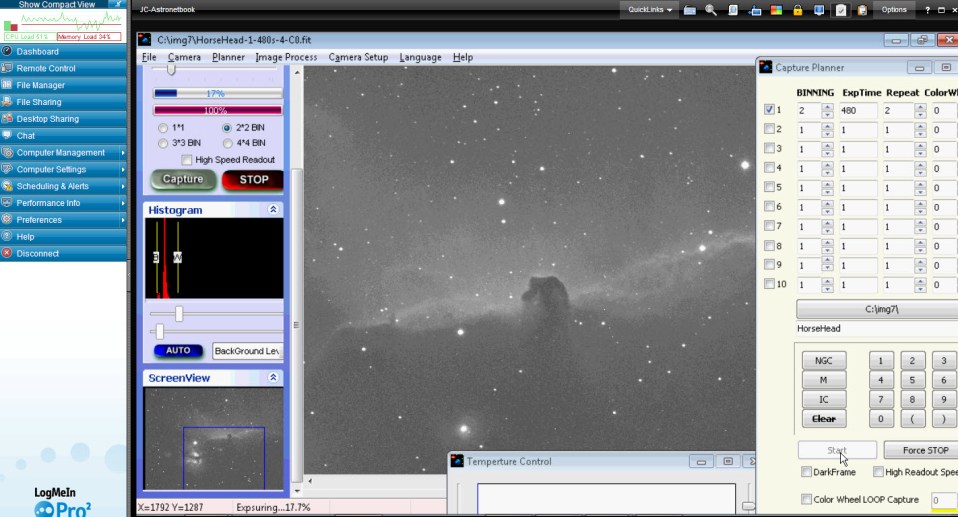The height and width of the screenshot is (517, 958).
Task: Enable the High Speed Readout checkbox
Action: [x=187, y=160]
